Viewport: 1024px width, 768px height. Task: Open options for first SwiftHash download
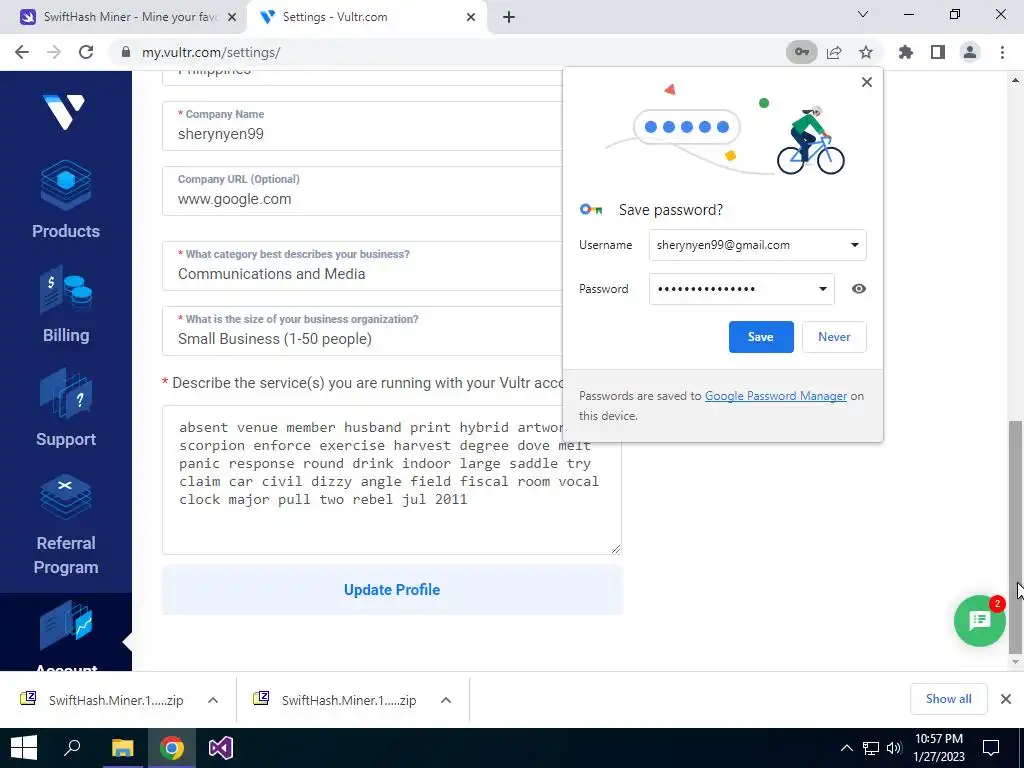tap(213, 700)
